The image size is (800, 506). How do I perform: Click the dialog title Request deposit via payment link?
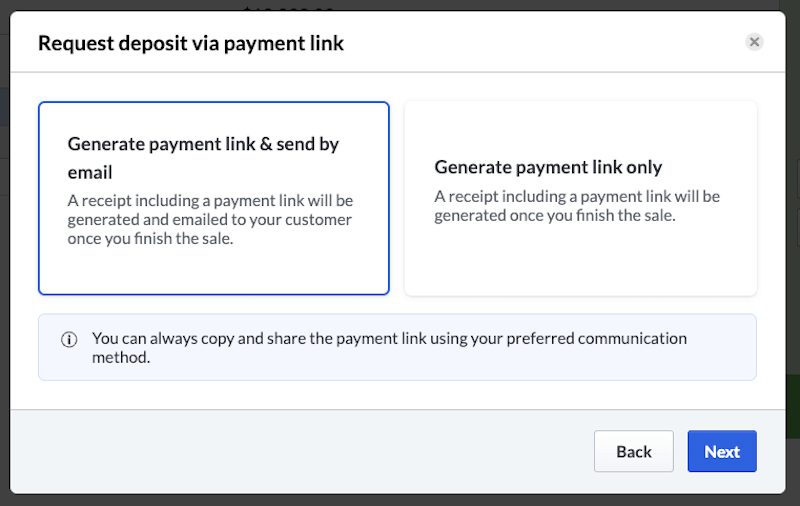191,43
